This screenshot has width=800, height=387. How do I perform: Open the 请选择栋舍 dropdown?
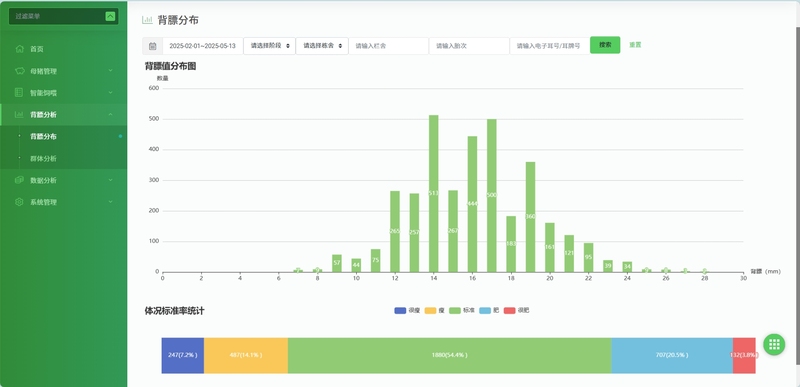(322, 46)
